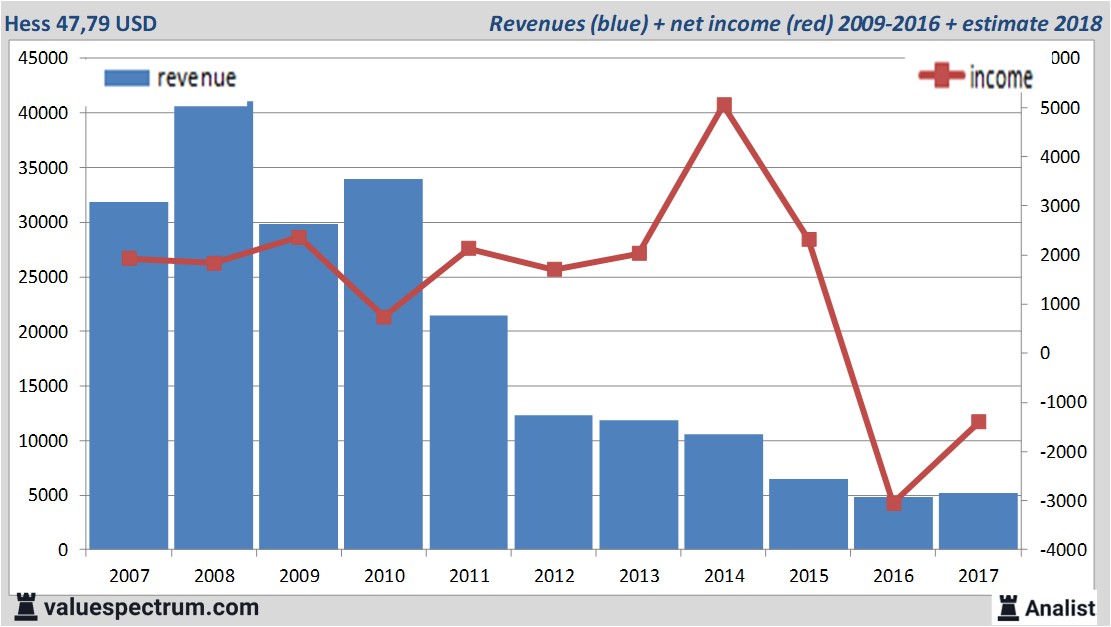Viewport: 1111px width, 627px height.
Task: Click the 2015 revenue bar
Action: [809, 514]
